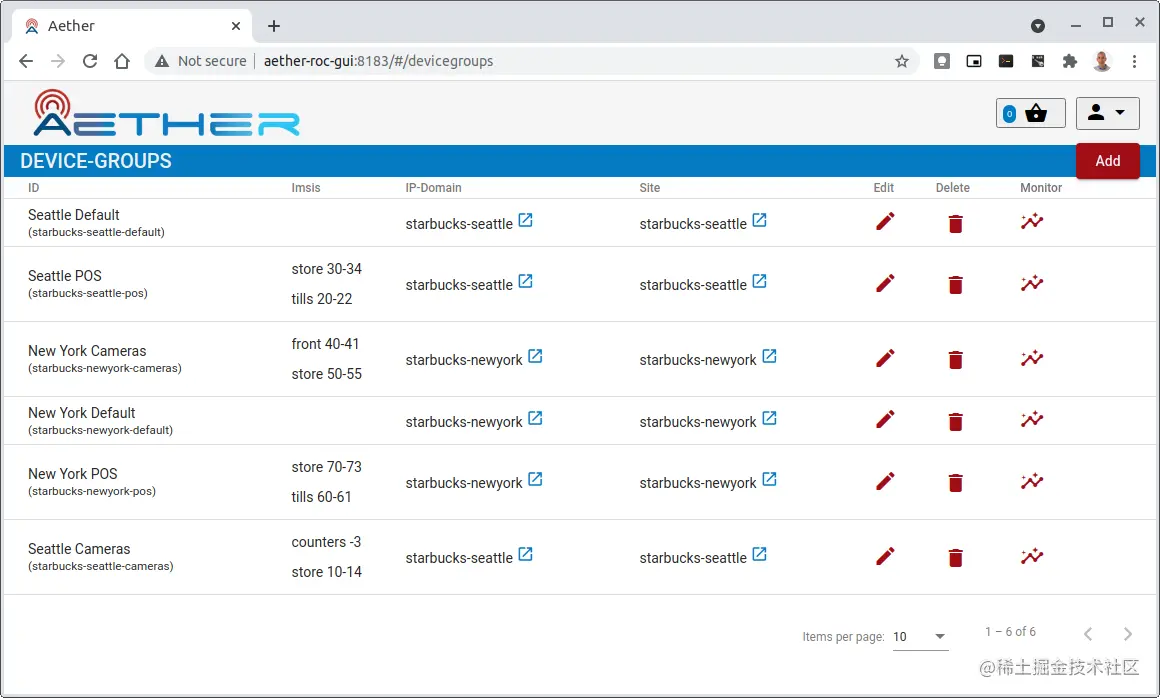Open Site link for New York POS row

click(x=769, y=479)
